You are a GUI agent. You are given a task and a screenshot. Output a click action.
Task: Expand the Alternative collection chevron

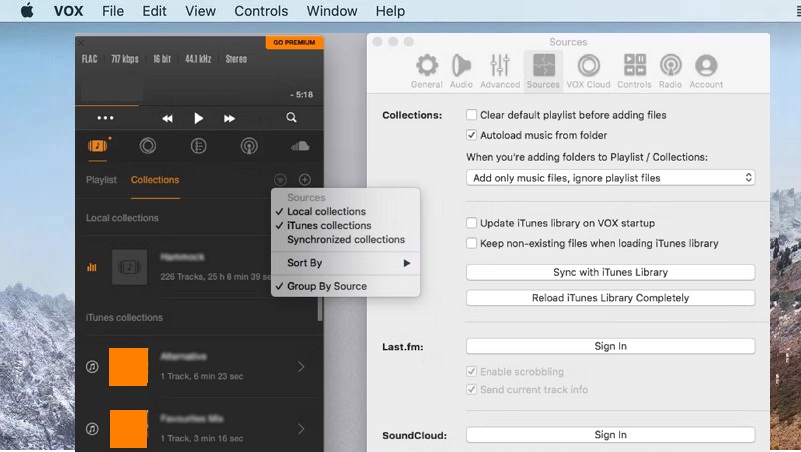[301, 367]
